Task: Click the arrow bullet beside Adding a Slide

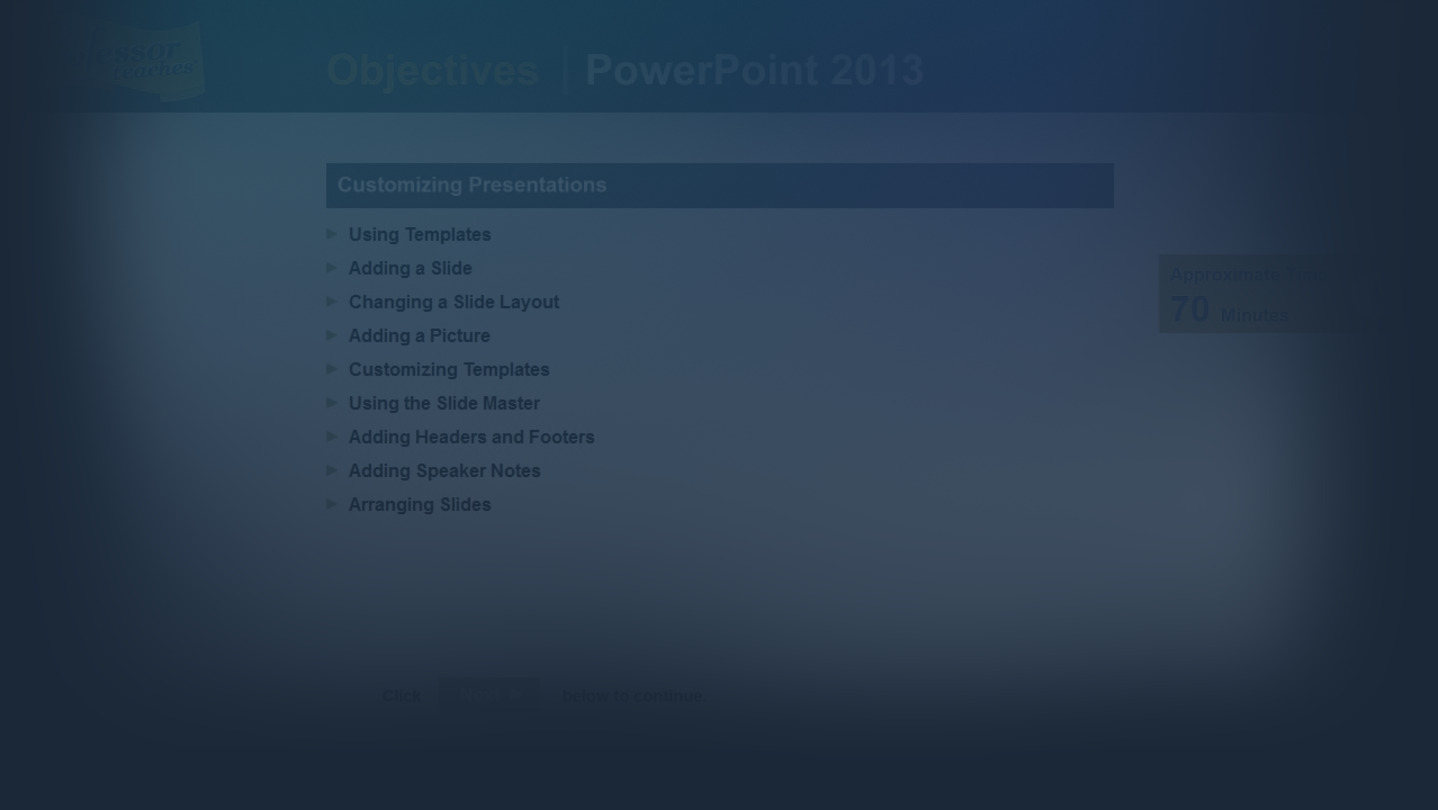Action: [x=332, y=268]
